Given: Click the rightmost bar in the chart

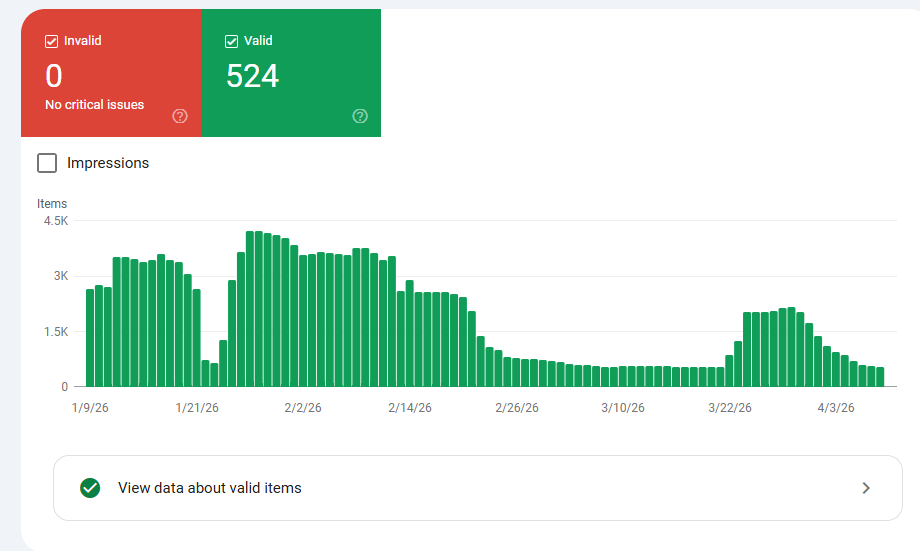Looking at the screenshot, I should tap(880, 377).
